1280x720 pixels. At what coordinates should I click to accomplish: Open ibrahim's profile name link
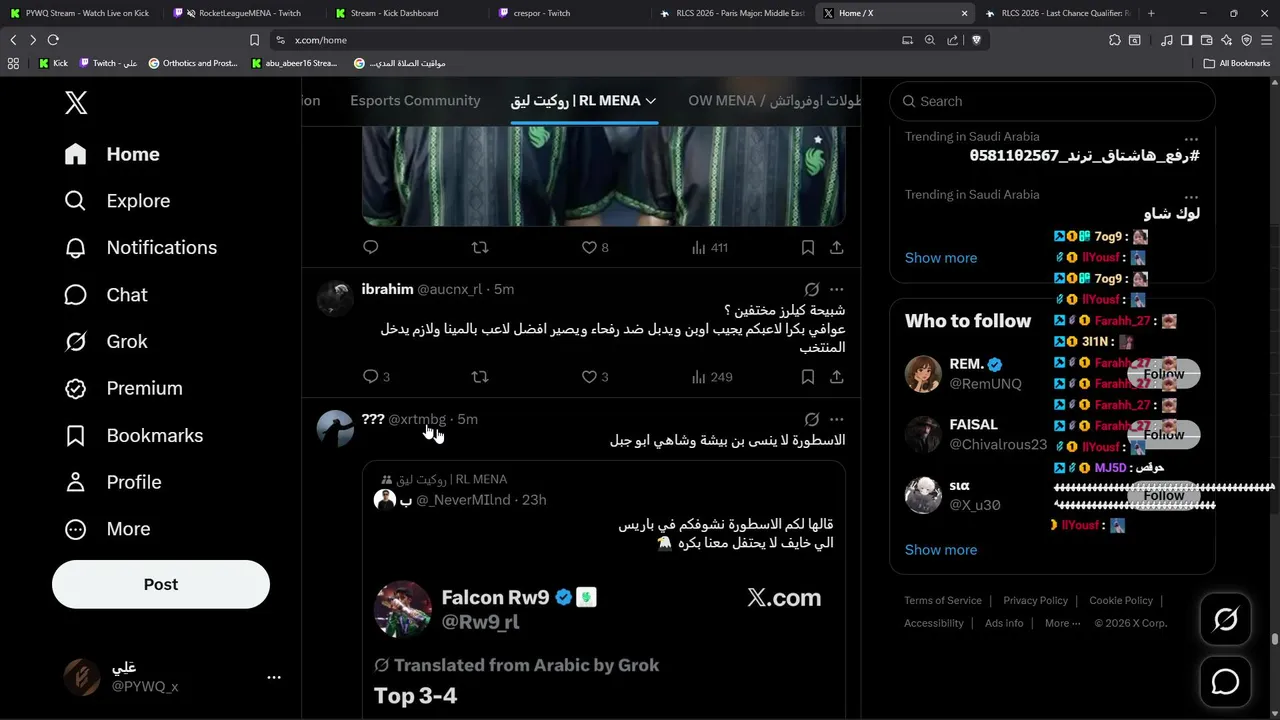click(387, 289)
